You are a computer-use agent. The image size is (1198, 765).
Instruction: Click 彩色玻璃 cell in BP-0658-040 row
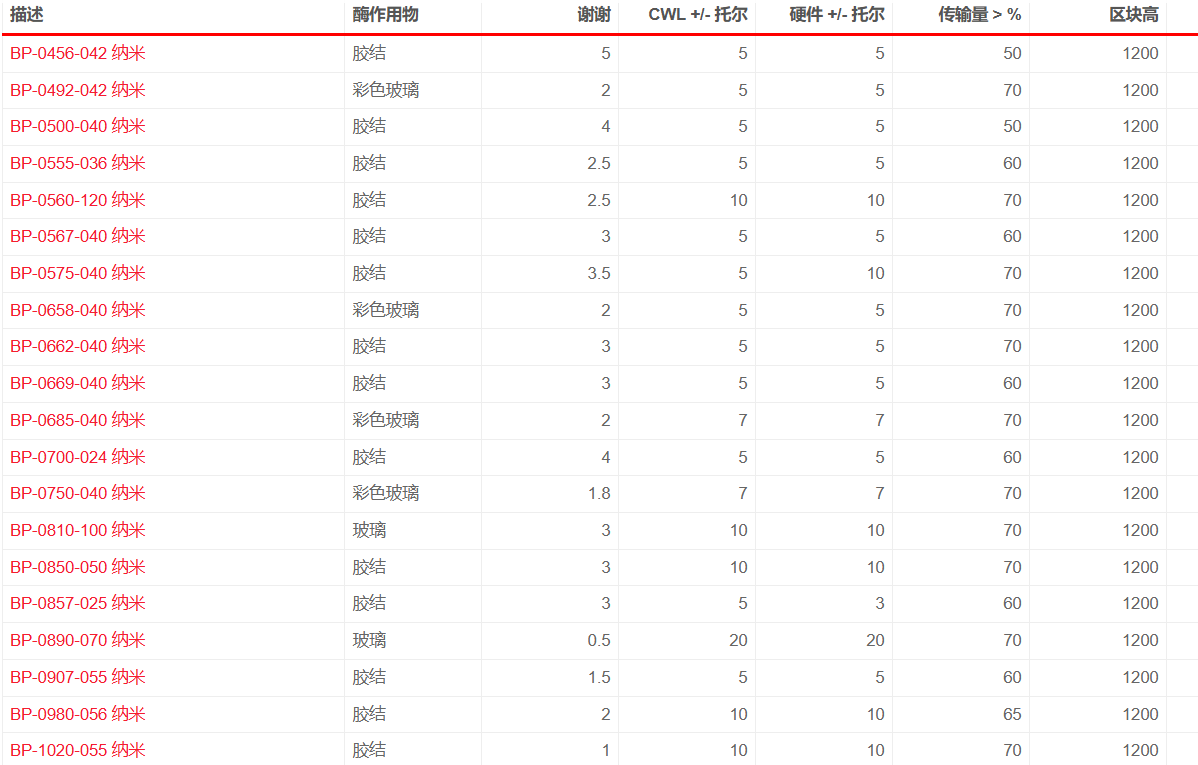pyautogui.click(x=386, y=310)
